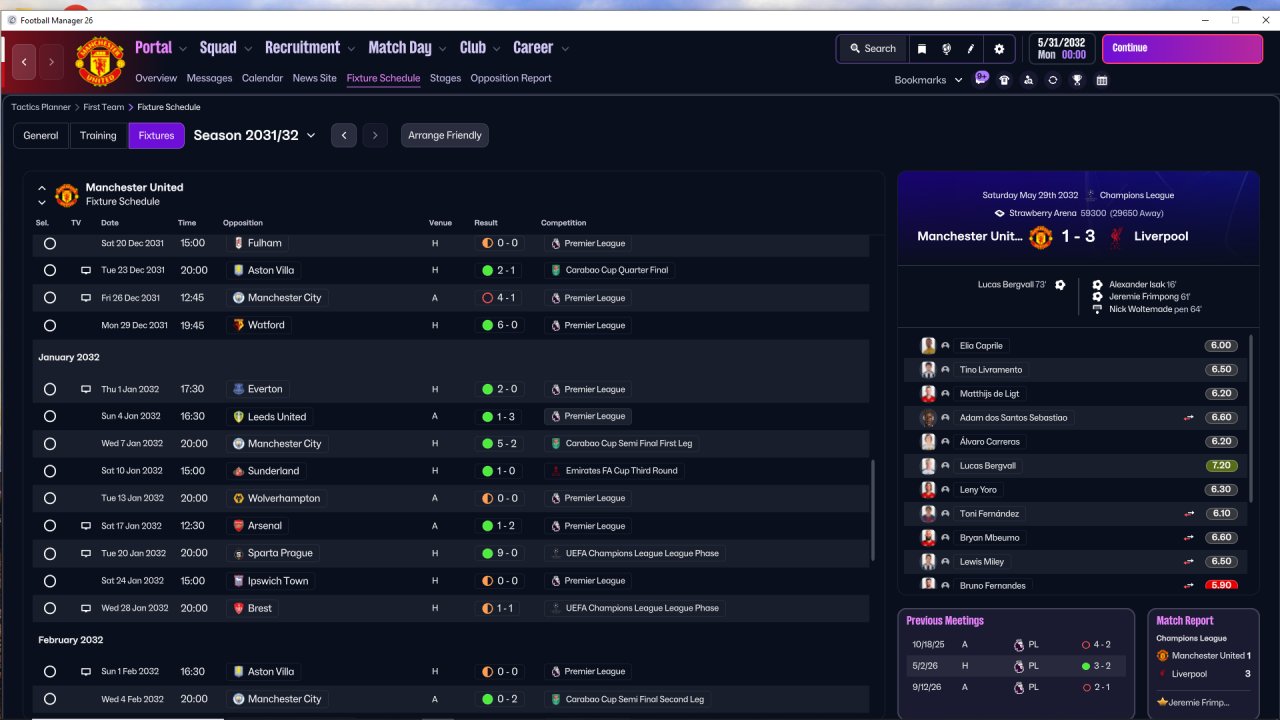Viewport: 1280px width, 720px height.
Task: Click the TV icon on Aston Villa 23 Dec row
Action: click(86, 270)
